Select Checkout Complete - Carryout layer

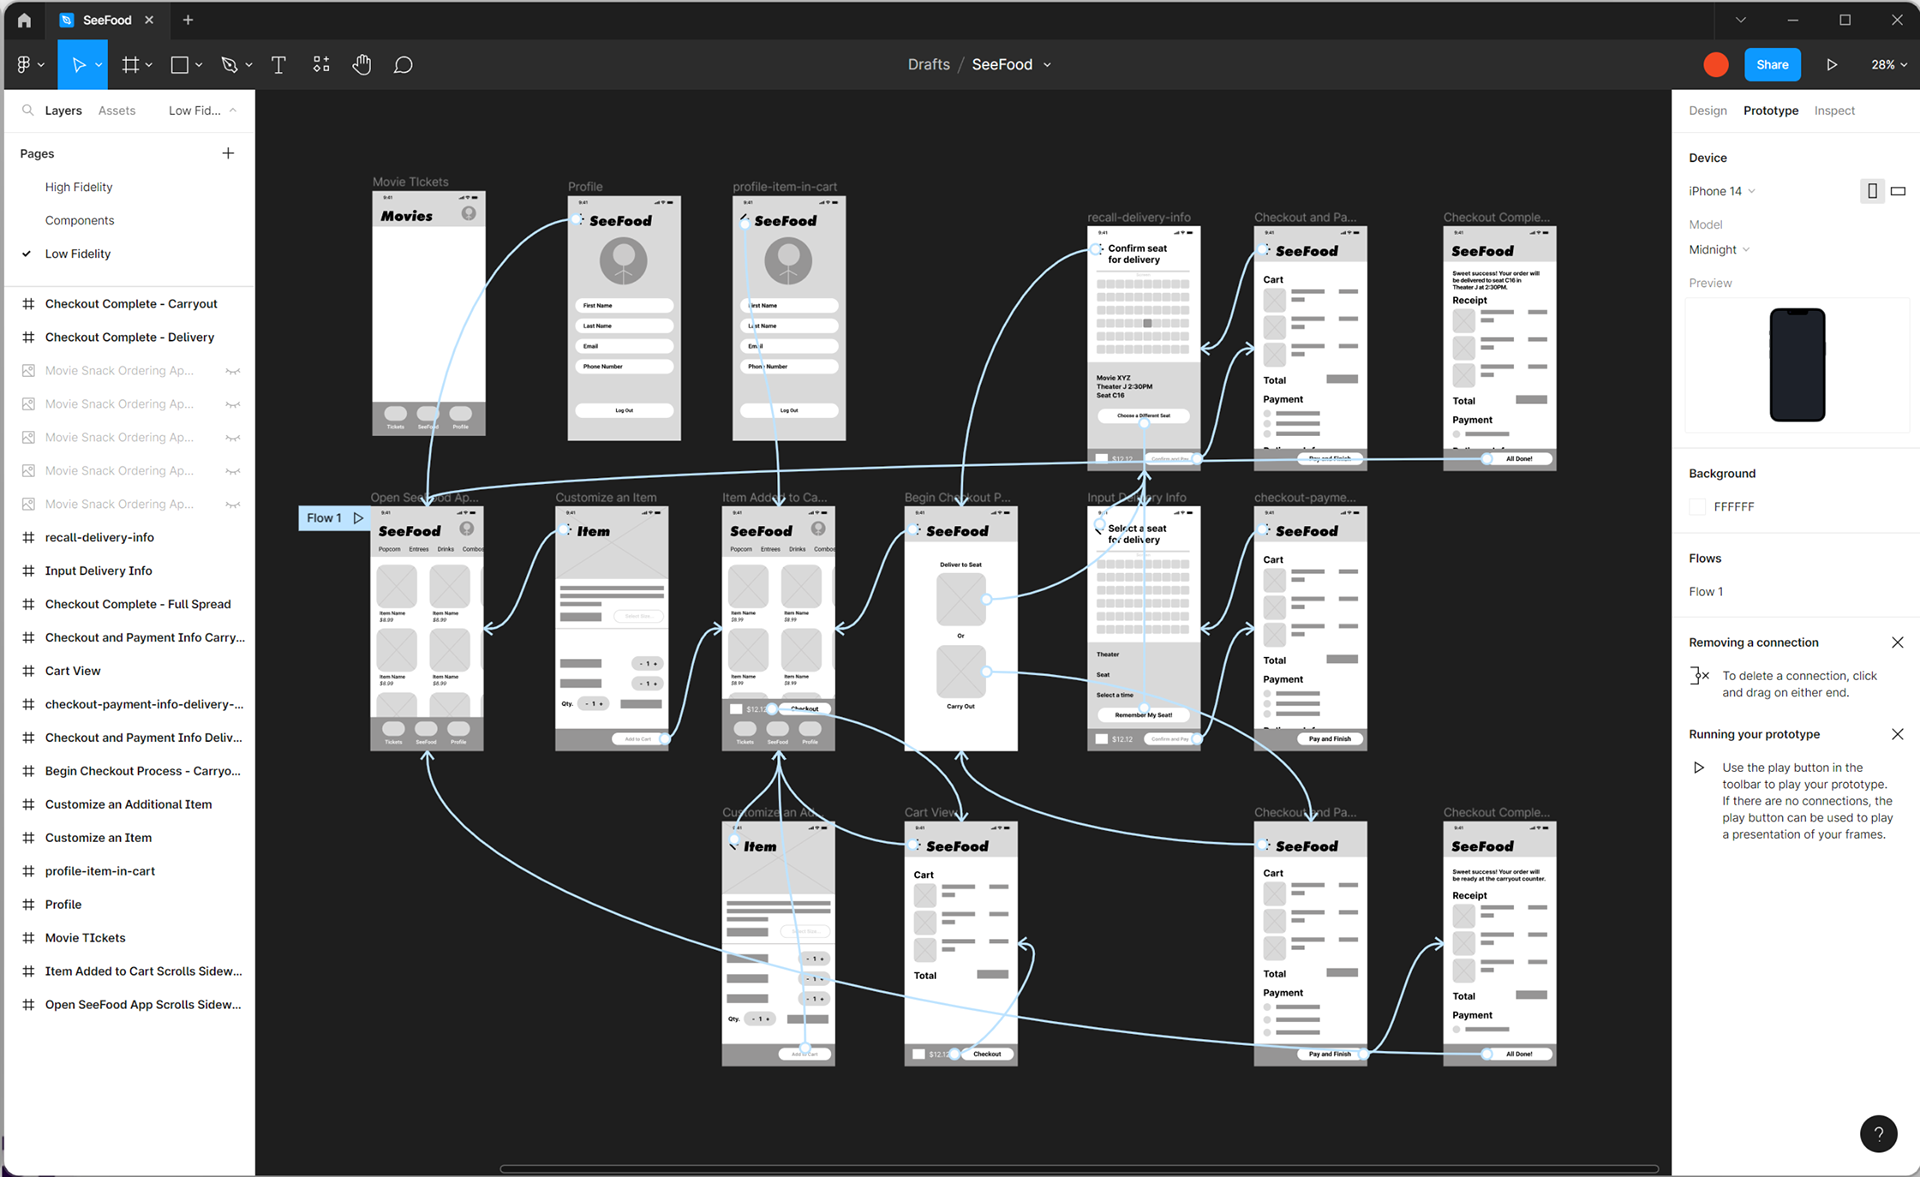(x=131, y=304)
